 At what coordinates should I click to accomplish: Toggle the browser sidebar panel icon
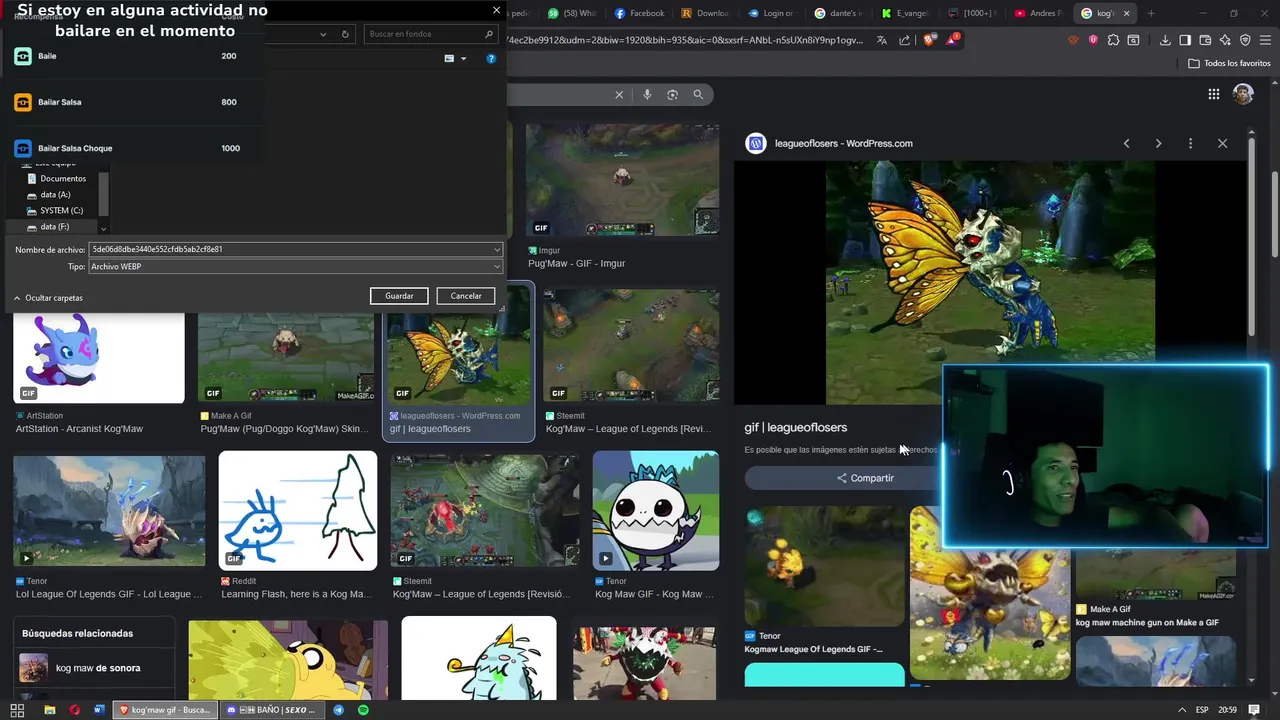[x=1185, y=40]
